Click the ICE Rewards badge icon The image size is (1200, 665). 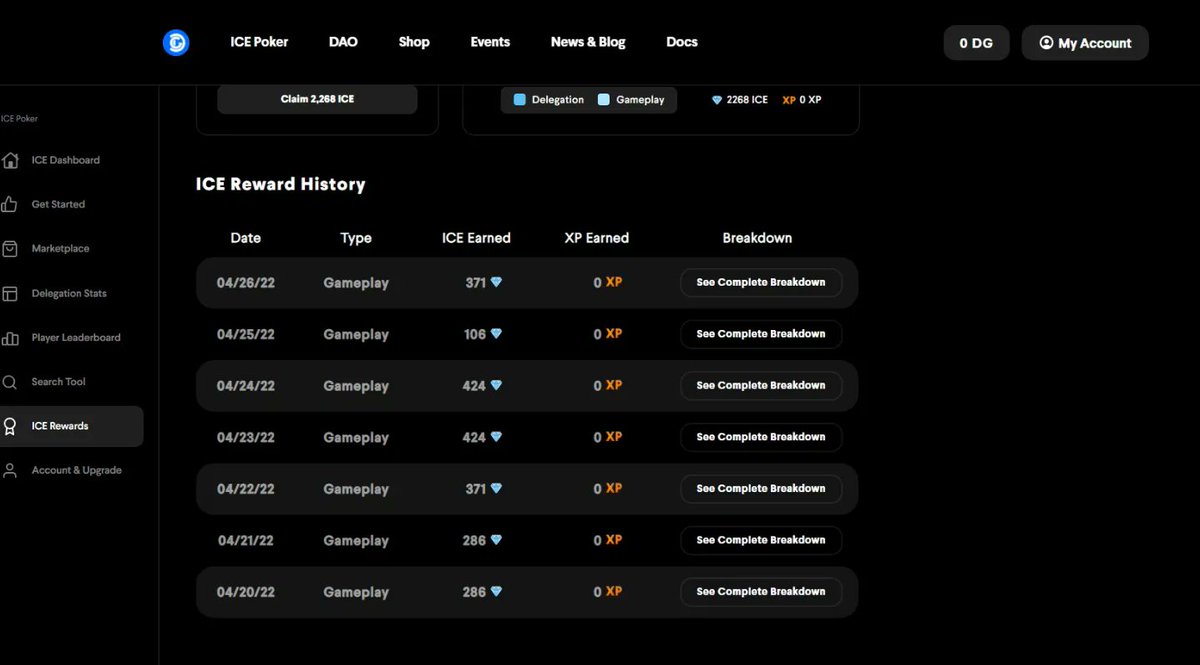pos(12,426)
